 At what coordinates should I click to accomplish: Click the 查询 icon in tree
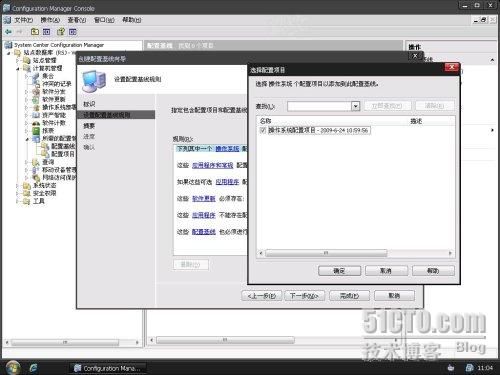[36, 162]
